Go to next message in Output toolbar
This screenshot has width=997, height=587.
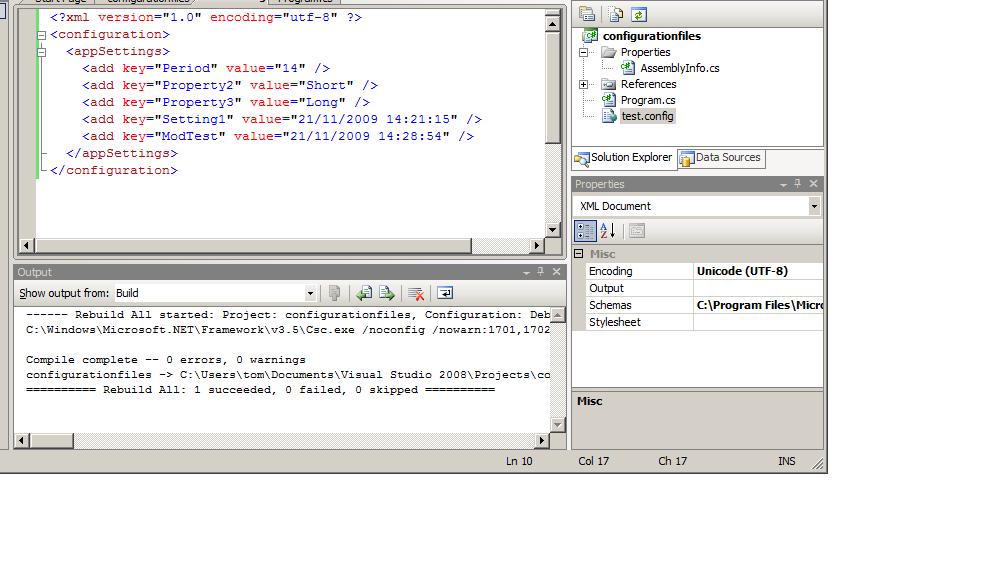(387, 293)
